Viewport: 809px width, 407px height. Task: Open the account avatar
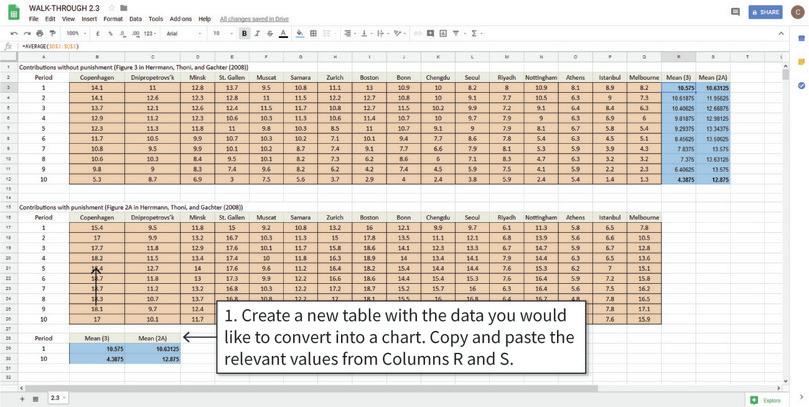tap(796, 12)
